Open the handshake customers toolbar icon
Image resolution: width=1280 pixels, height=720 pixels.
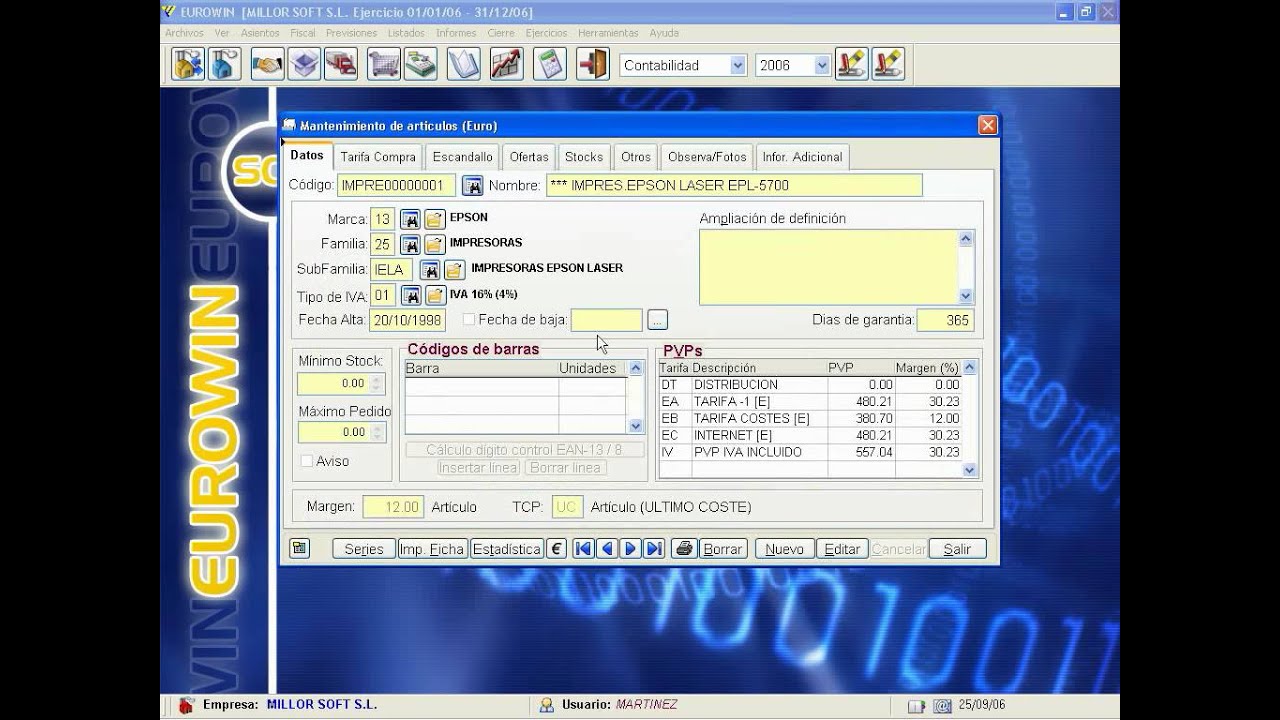tap(267, 64)
